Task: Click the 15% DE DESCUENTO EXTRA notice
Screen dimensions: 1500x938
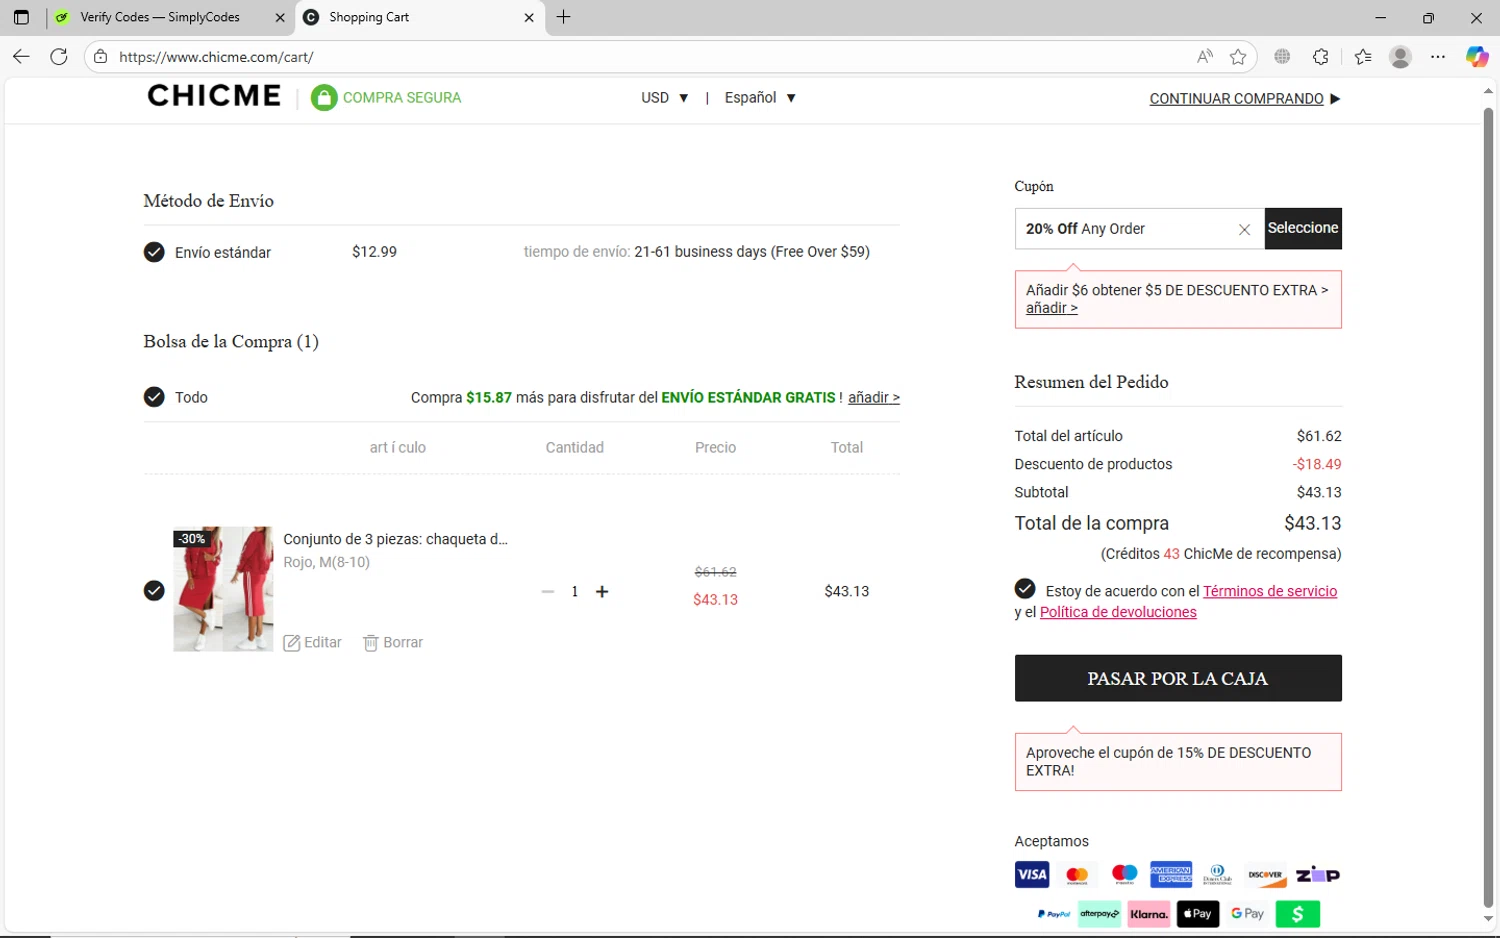Action: [x=1178, y=761]
